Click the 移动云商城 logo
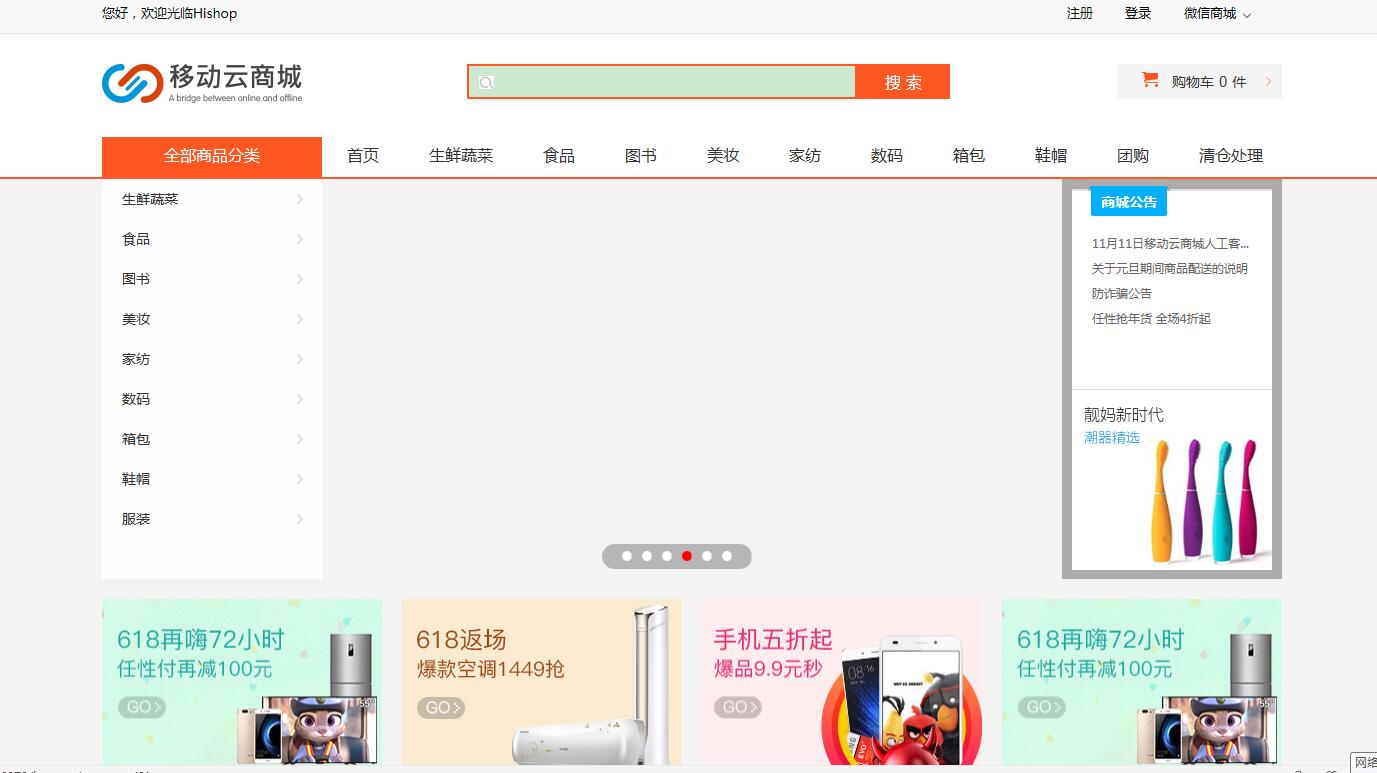Viewport: 1377px width, 773px height. [x=202, y=83]
